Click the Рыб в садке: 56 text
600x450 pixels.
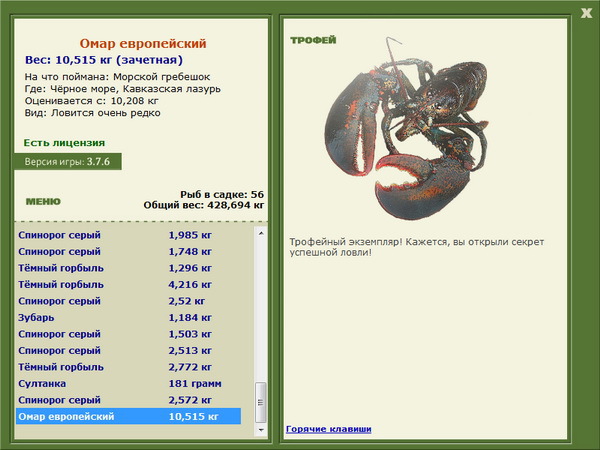(x=222, y=194)
